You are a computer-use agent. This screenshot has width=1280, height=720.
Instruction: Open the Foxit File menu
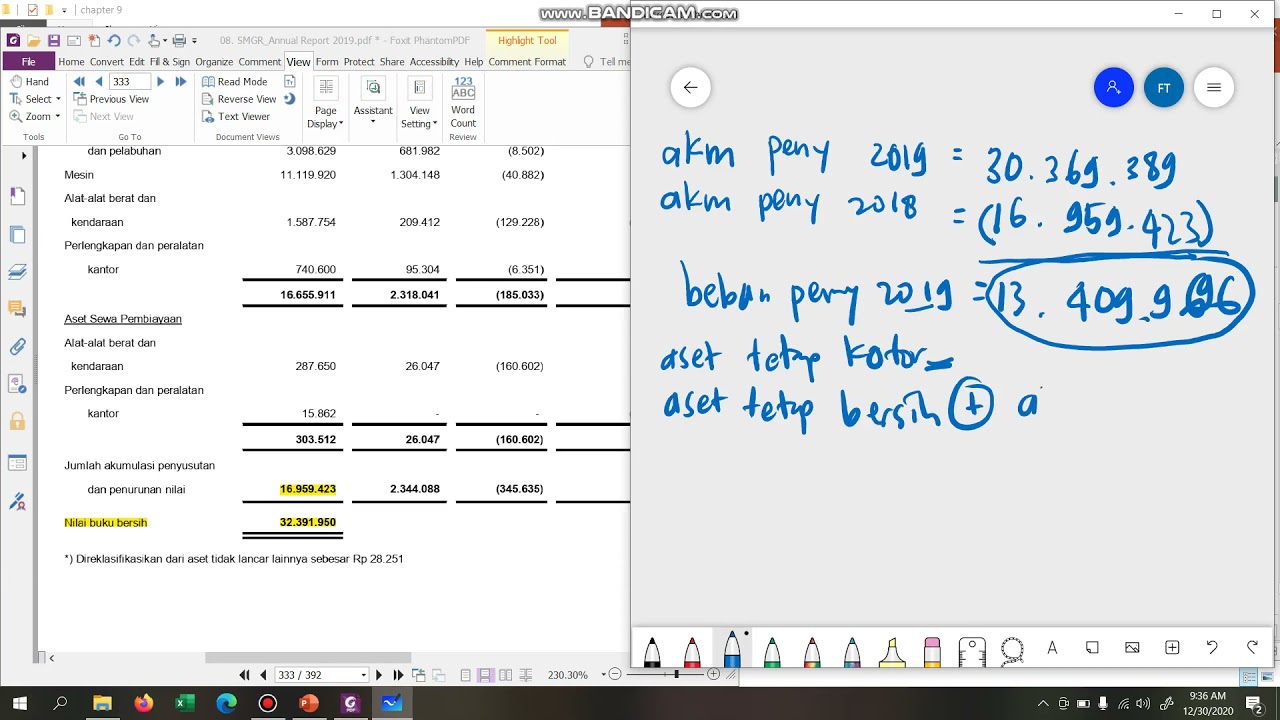point(28,62)
